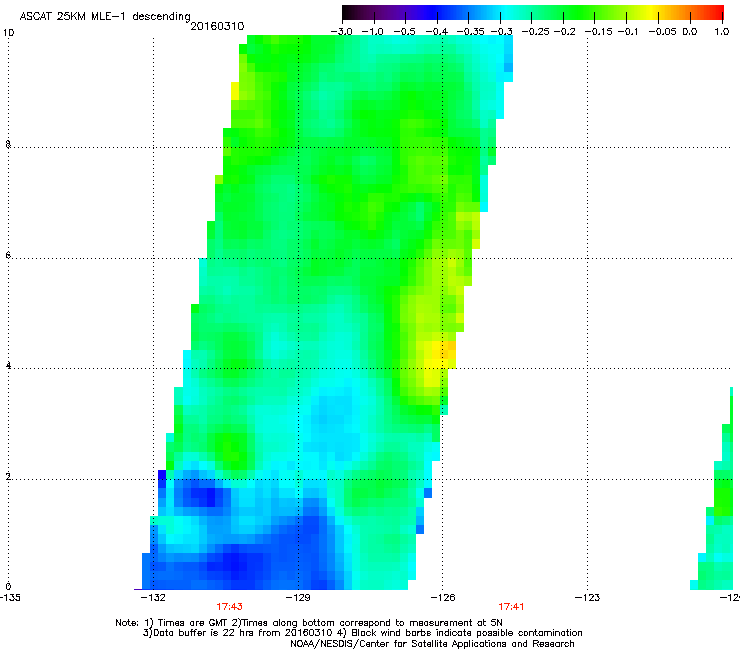Click the red time stamp 17:41
Image resolution: width=740 pixels, height=650 pixels.
(x=511, y=607)
